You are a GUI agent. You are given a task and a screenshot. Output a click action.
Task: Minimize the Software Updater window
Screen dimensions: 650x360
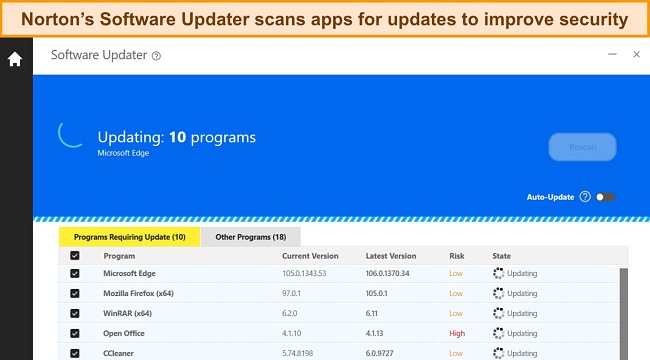coord(612,54)
